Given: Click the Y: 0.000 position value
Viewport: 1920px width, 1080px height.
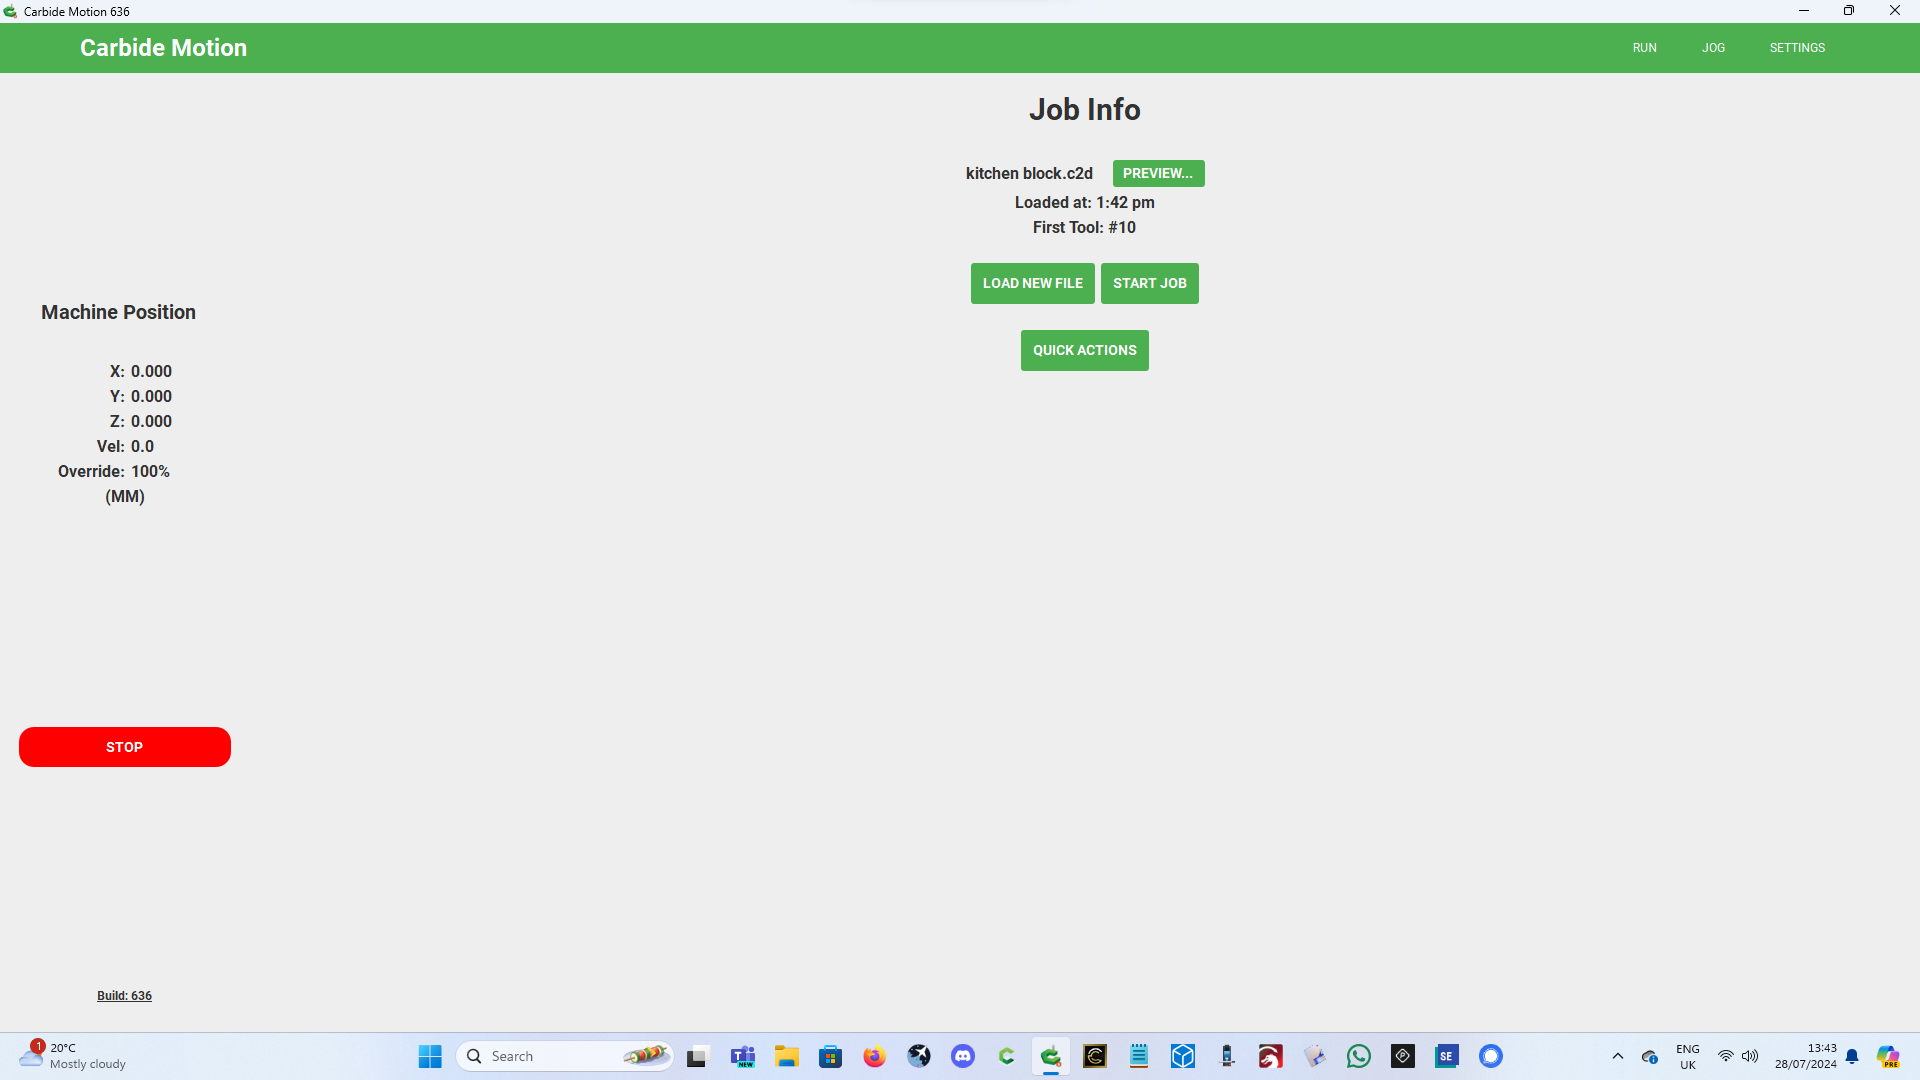Looking at the screenshot, I should click(141, 396).
